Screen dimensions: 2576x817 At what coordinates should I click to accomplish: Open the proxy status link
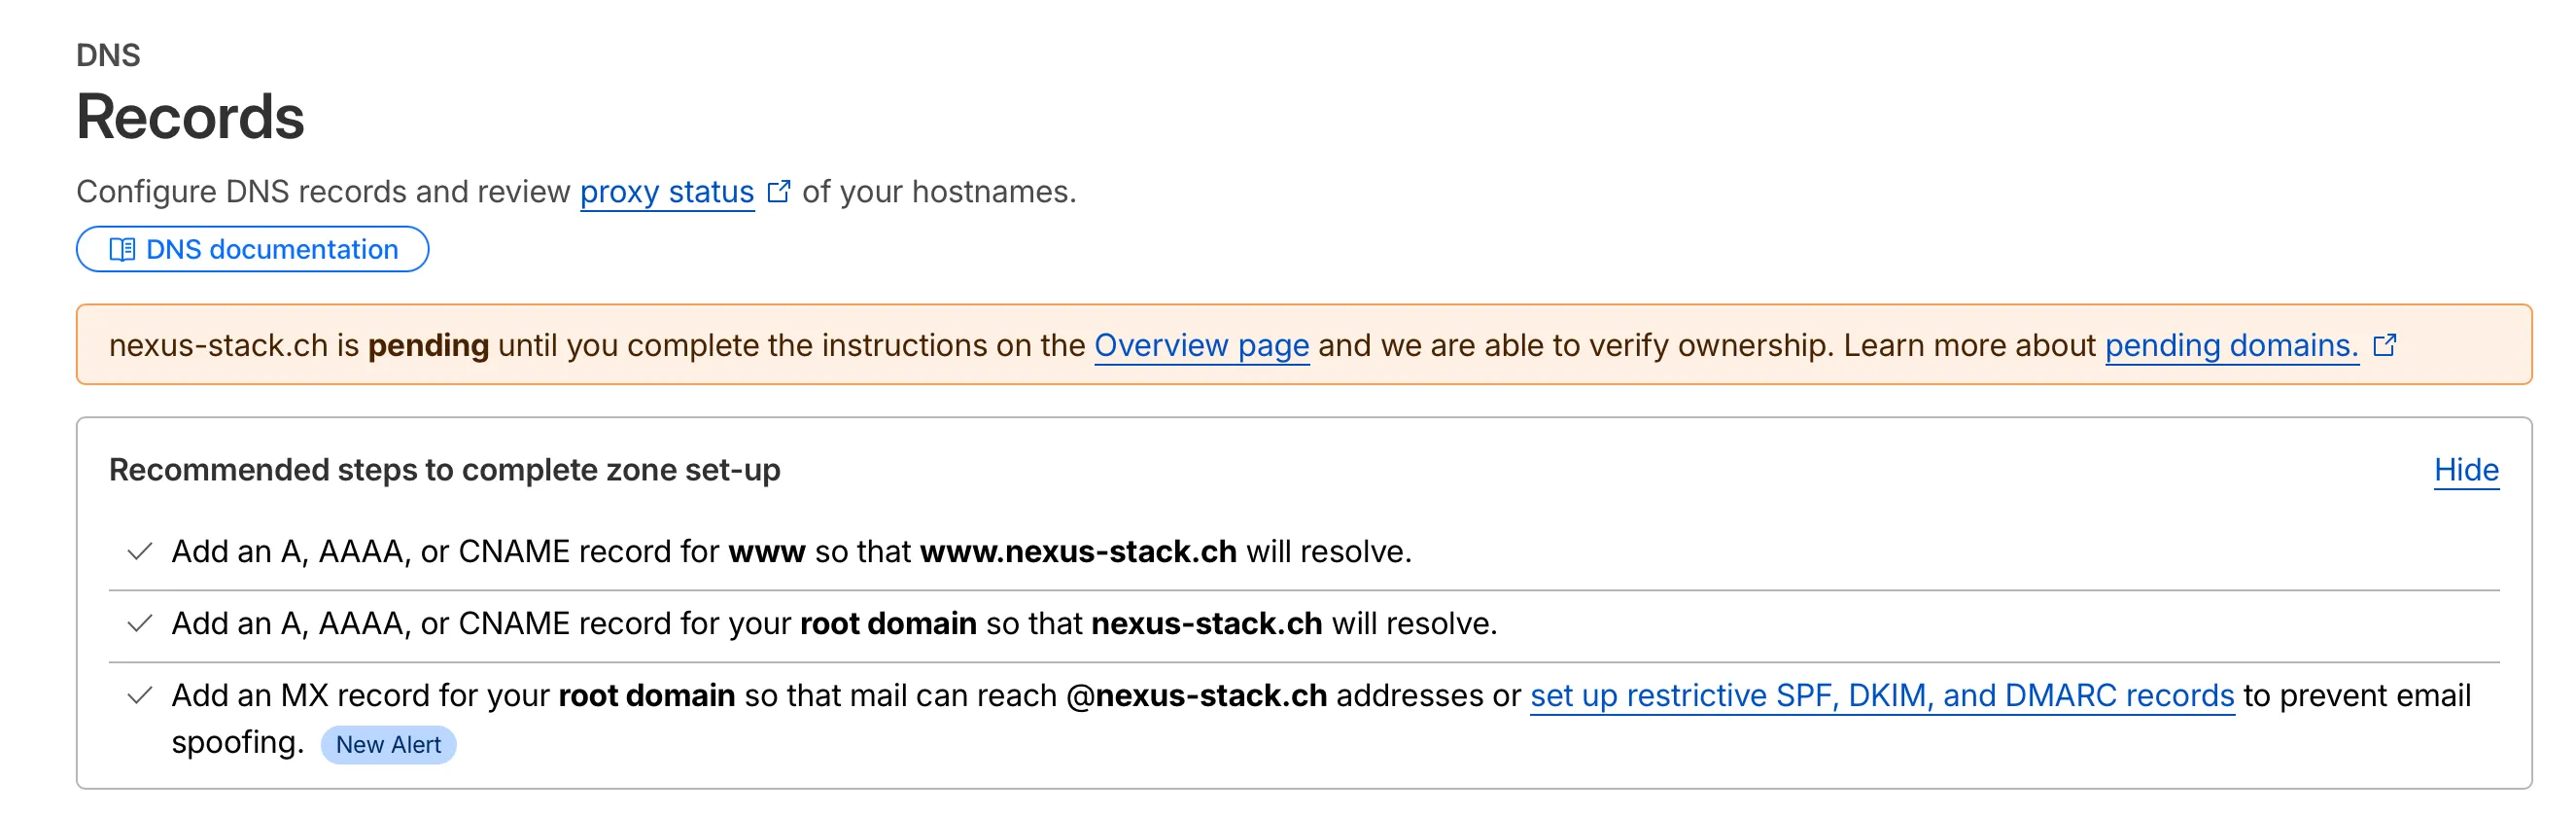[x=666, y=191]
